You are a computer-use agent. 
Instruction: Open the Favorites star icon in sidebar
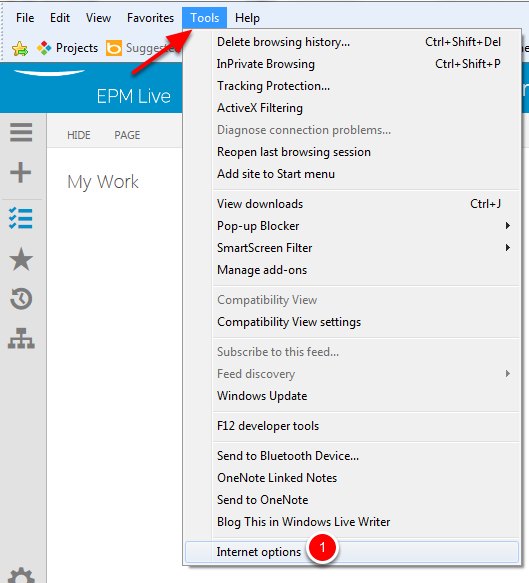pyautogui.click(x=21, y=259)
